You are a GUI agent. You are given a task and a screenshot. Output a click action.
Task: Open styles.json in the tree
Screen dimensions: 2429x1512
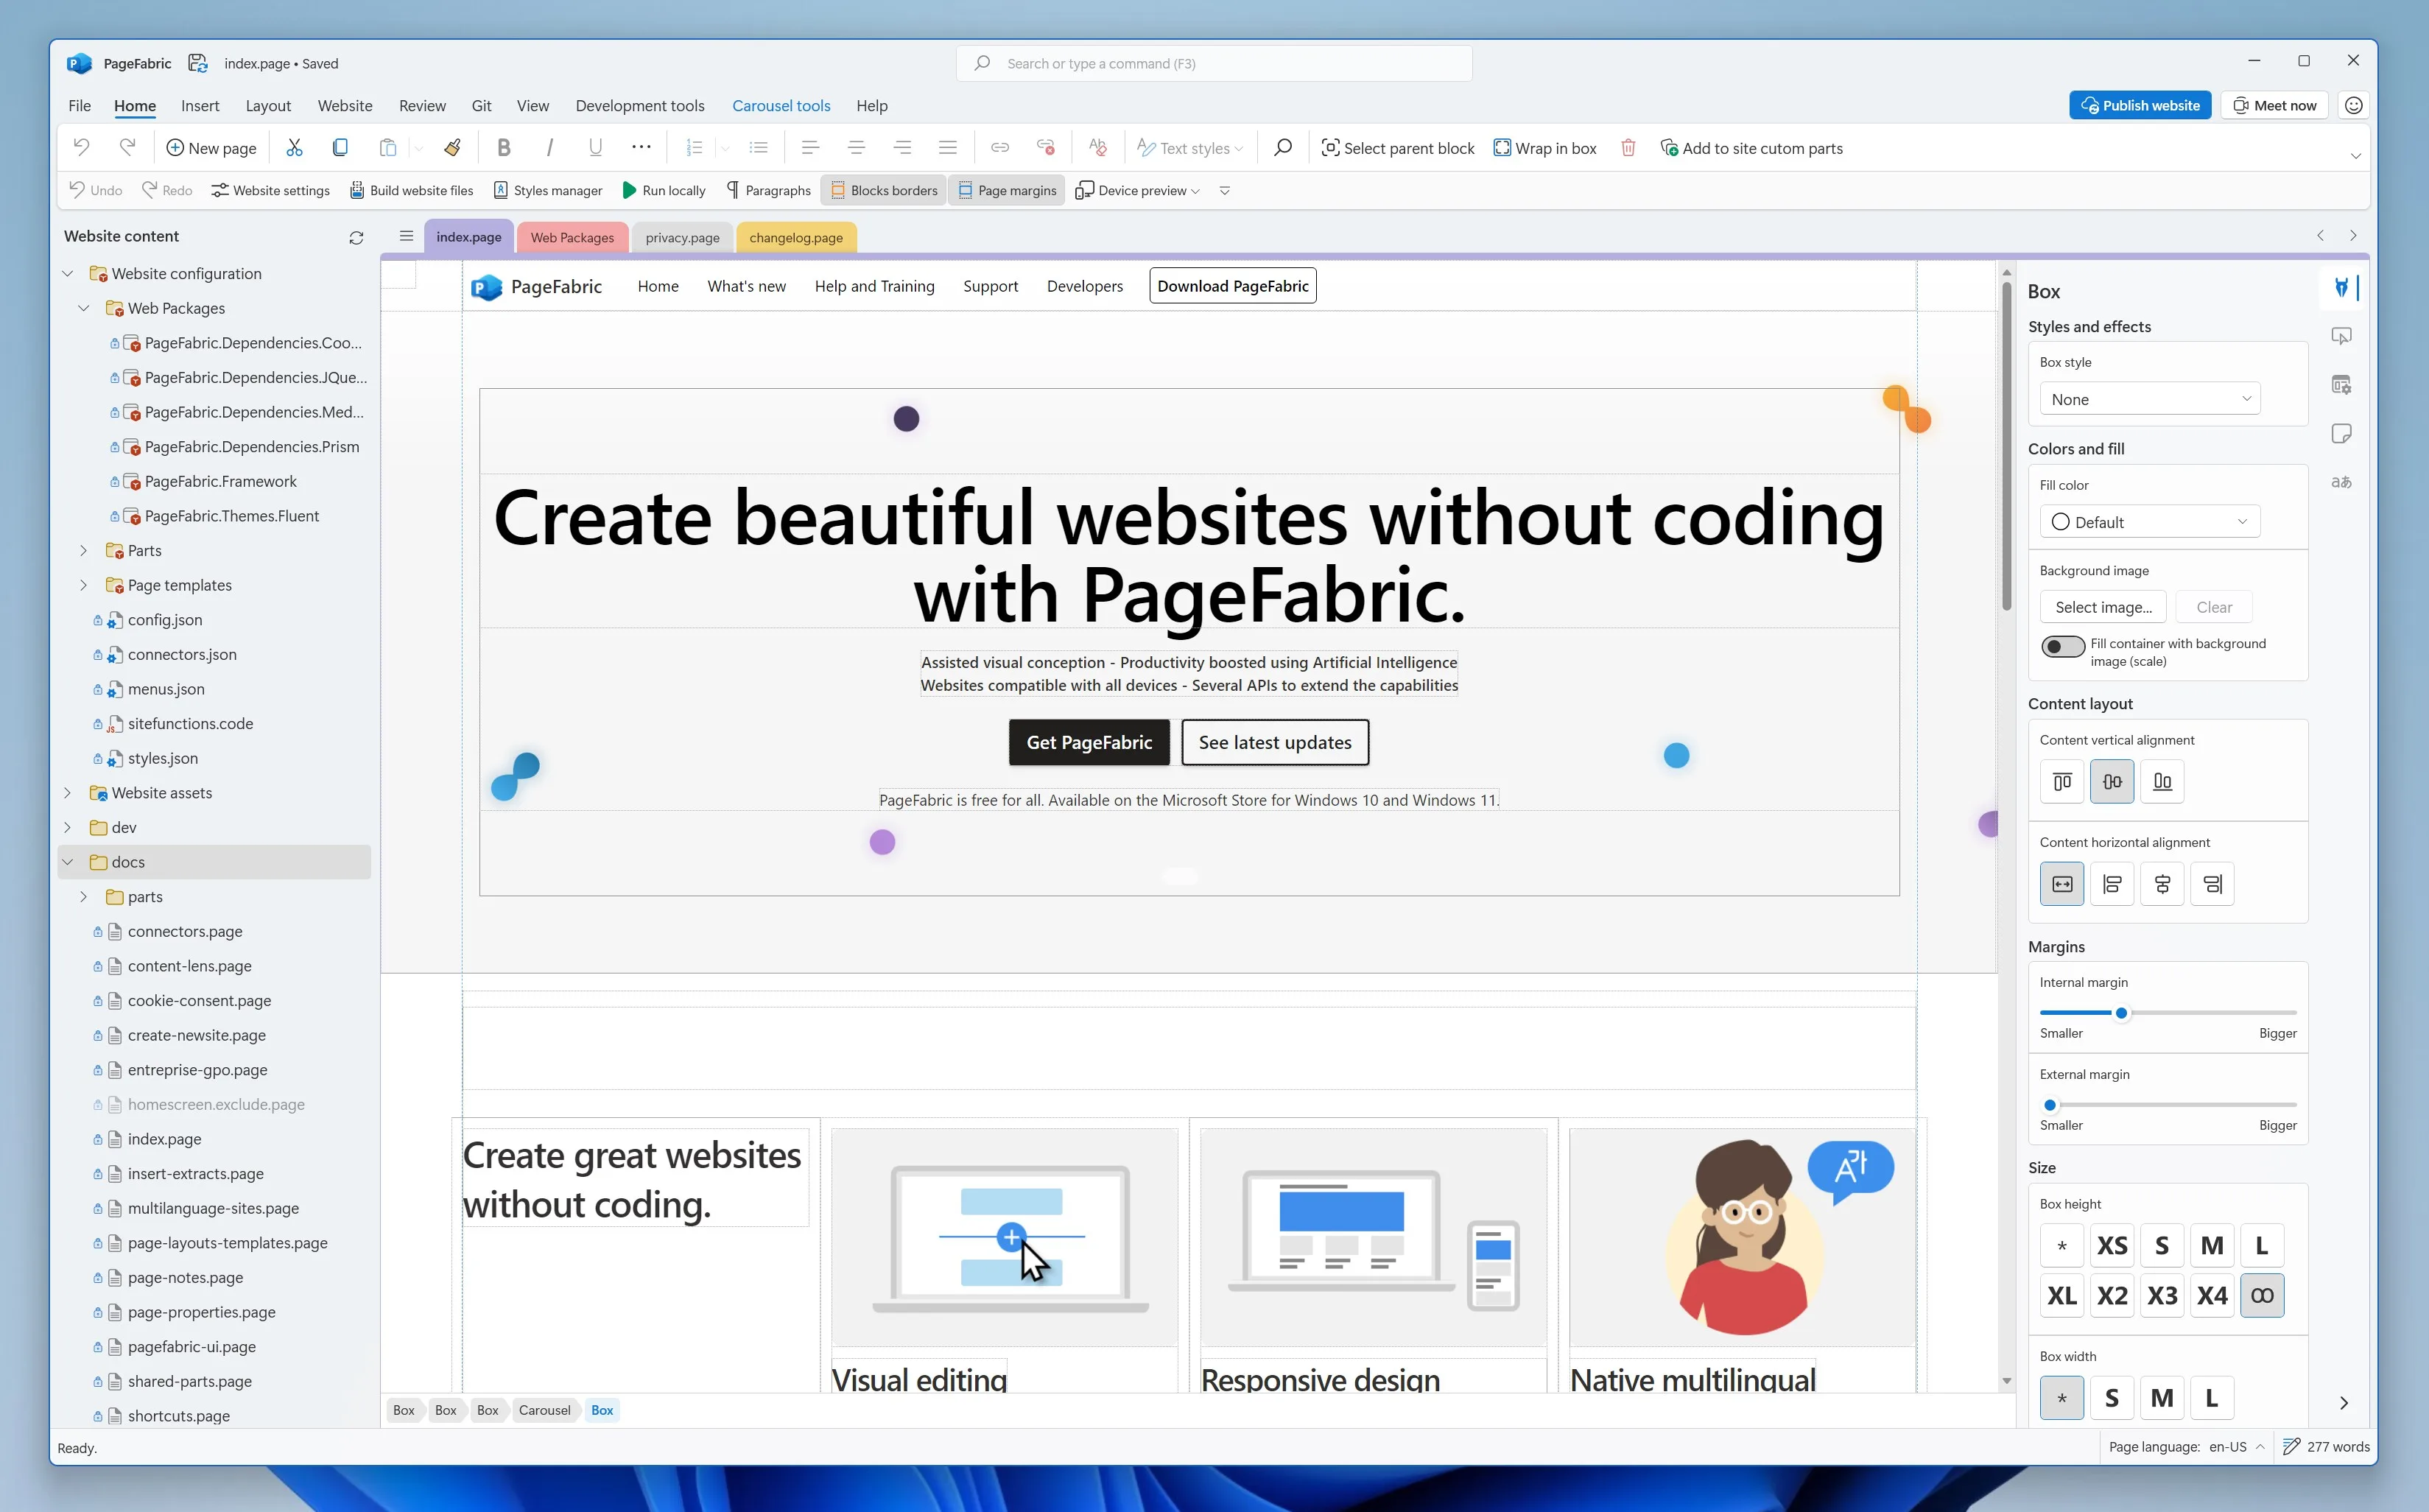(x=163, y=758)
